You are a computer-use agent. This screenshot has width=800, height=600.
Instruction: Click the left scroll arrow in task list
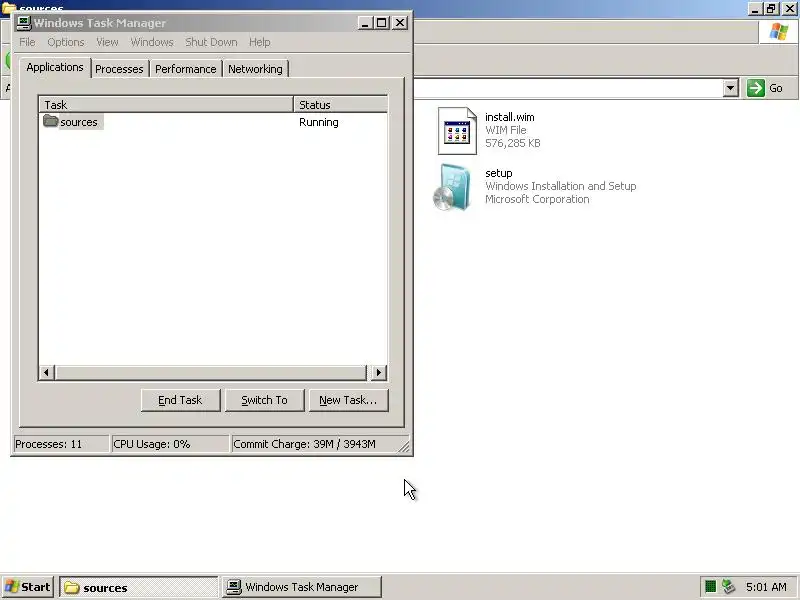pos(47,372)
